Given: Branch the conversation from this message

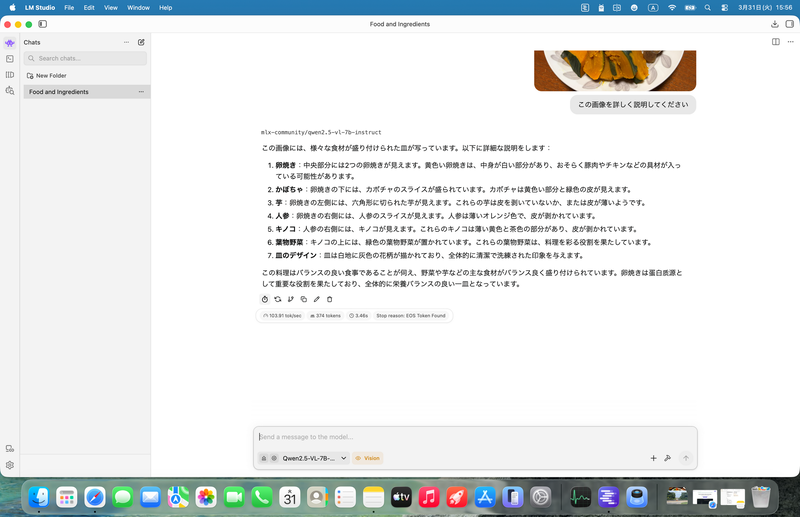Looking at the screenshot, I should (291, 299).
